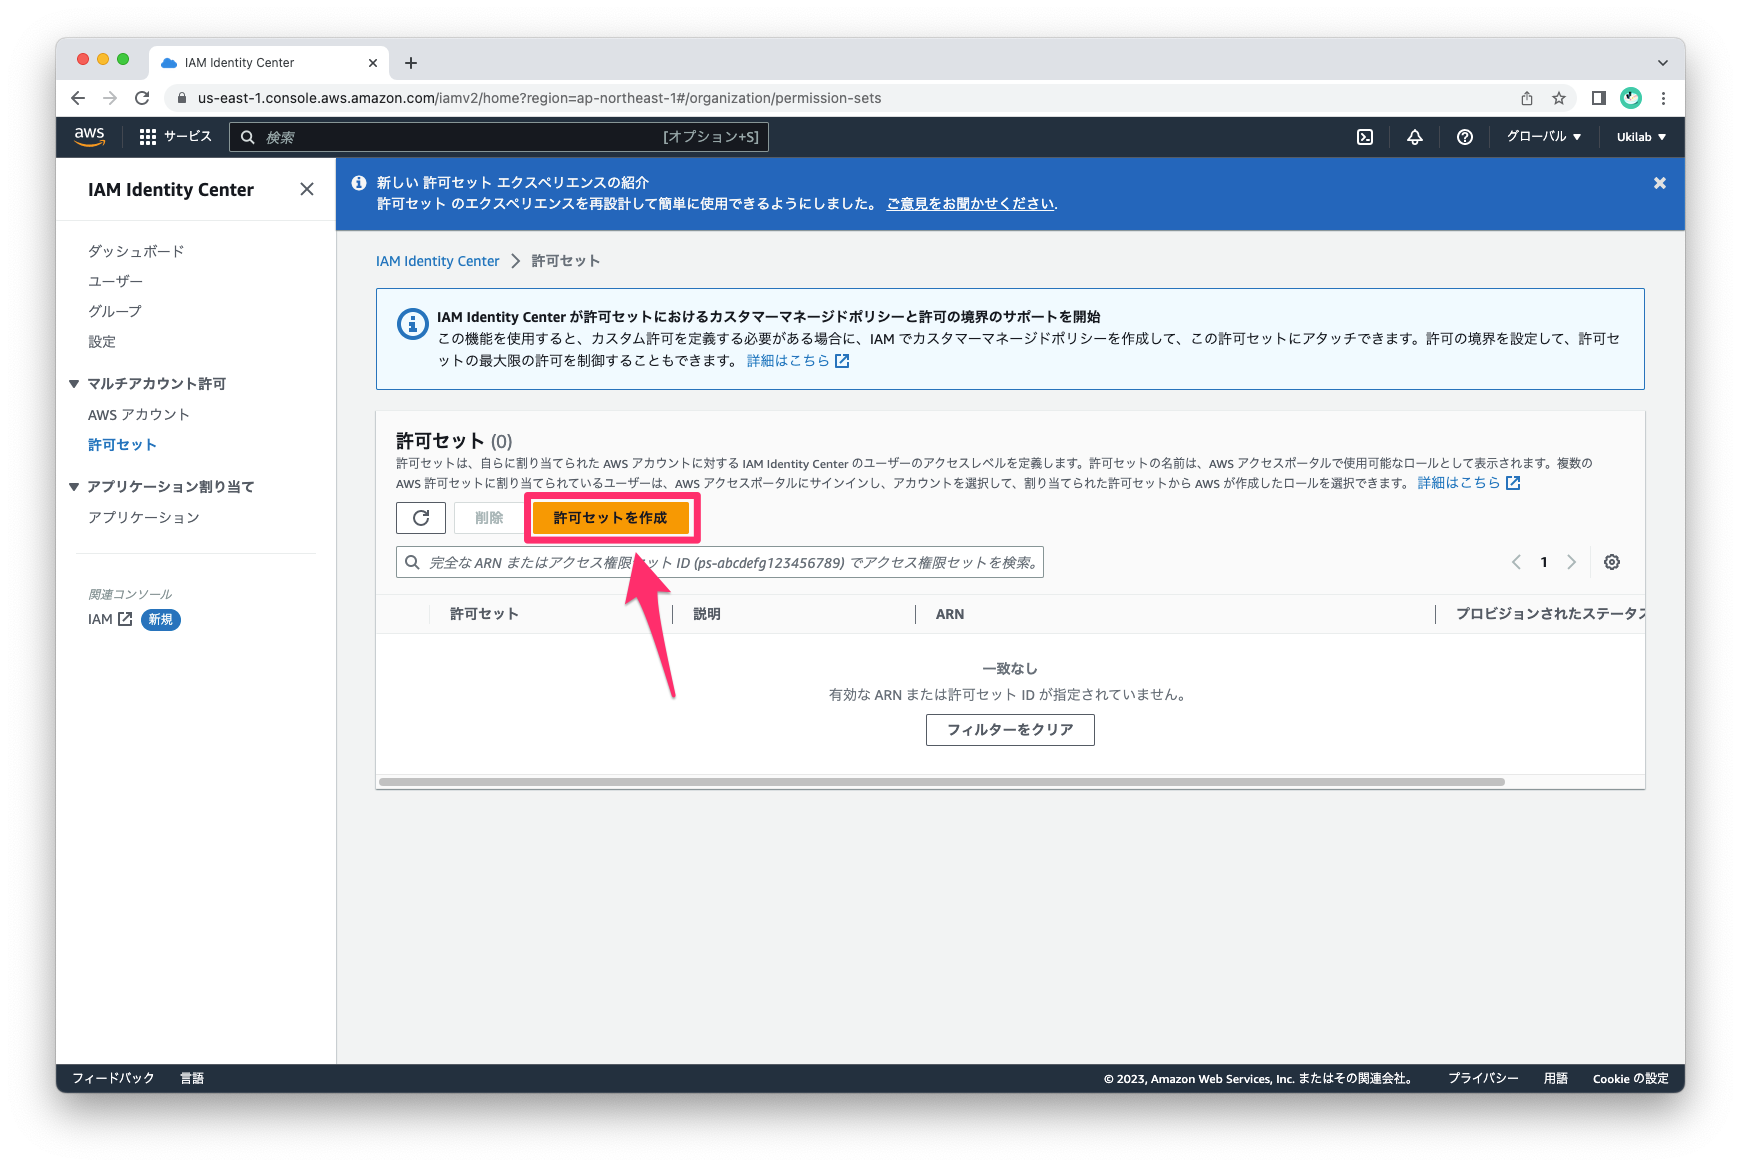
Task: Open the サービス grid menu icon
Action: pos(148,137)
